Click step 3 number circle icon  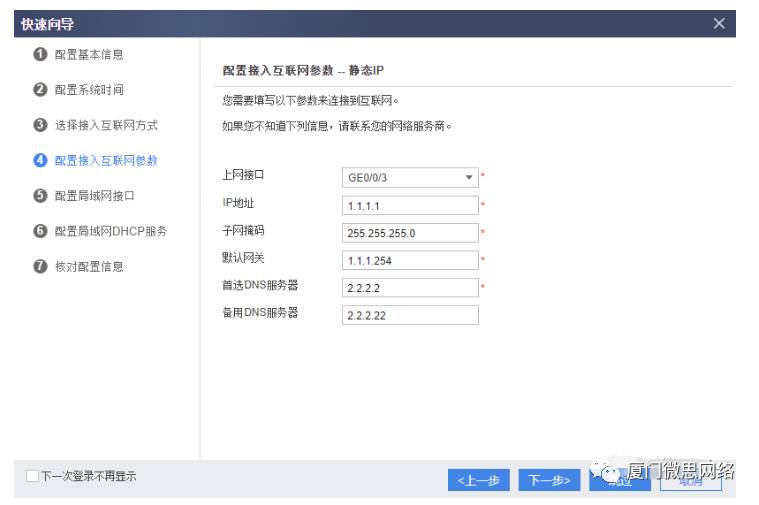(x=40, y=125)
